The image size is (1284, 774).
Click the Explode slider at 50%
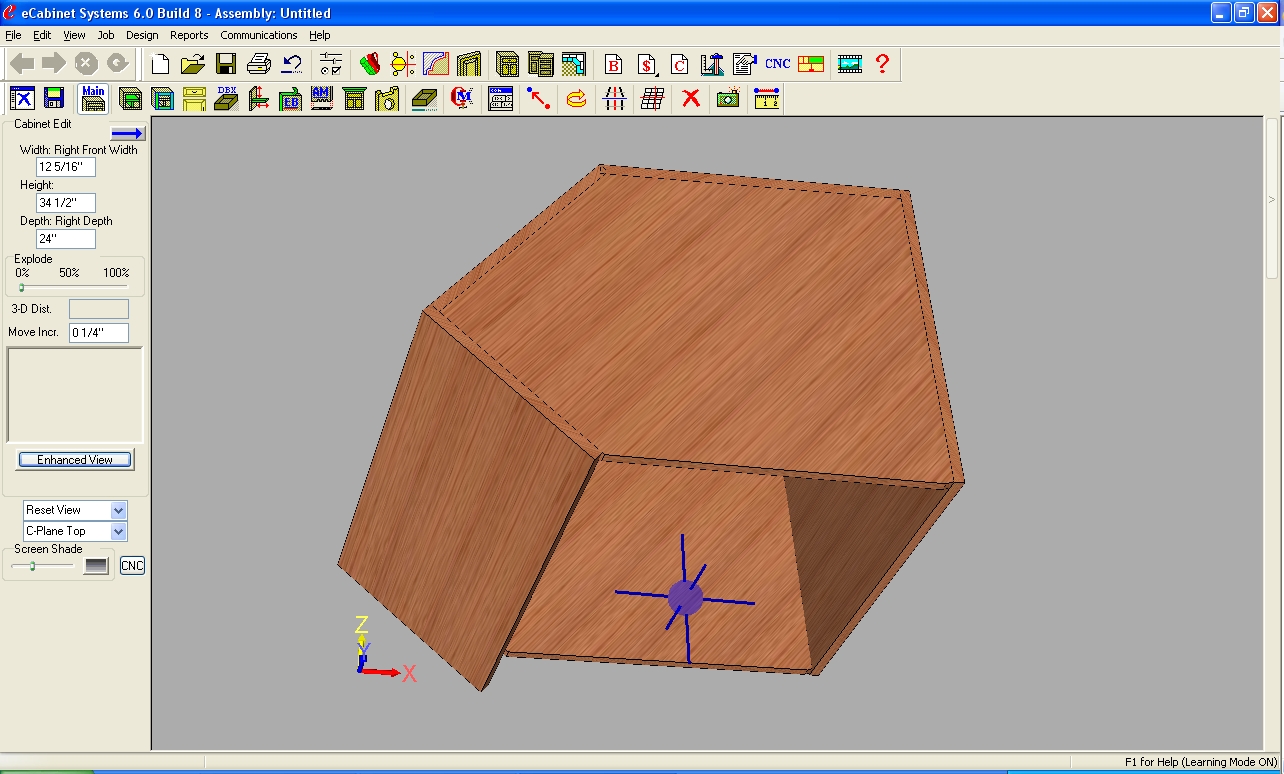tap(69, 287)
